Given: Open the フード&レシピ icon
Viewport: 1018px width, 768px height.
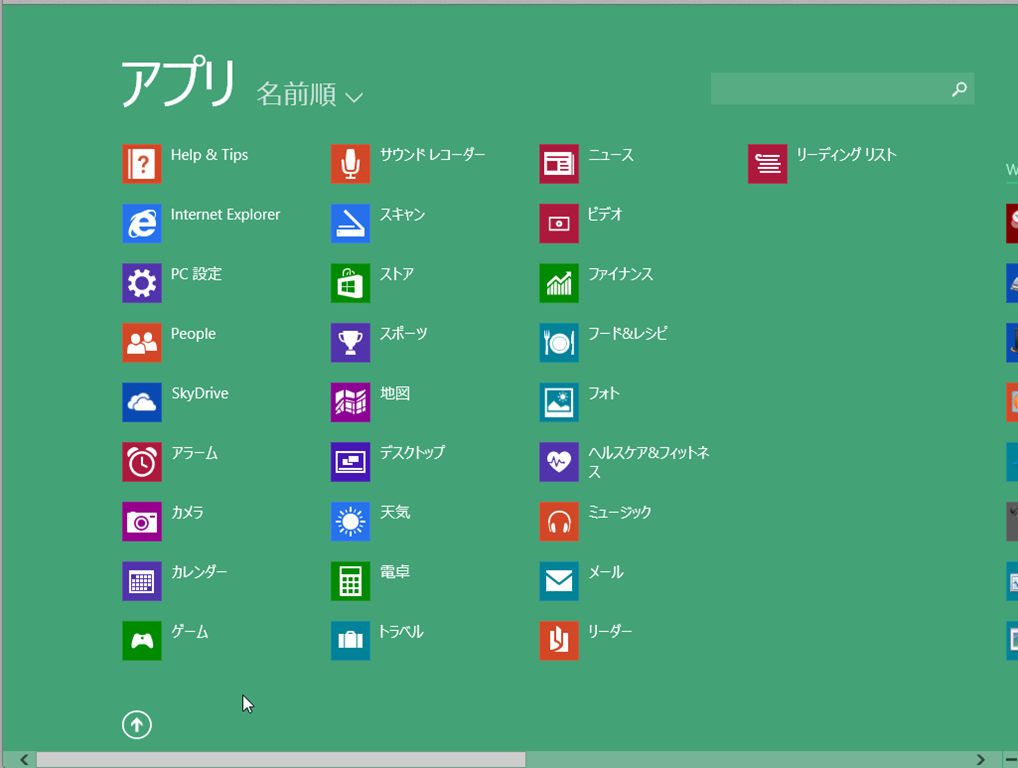Looking at the screenshot, I should (559, 343).
